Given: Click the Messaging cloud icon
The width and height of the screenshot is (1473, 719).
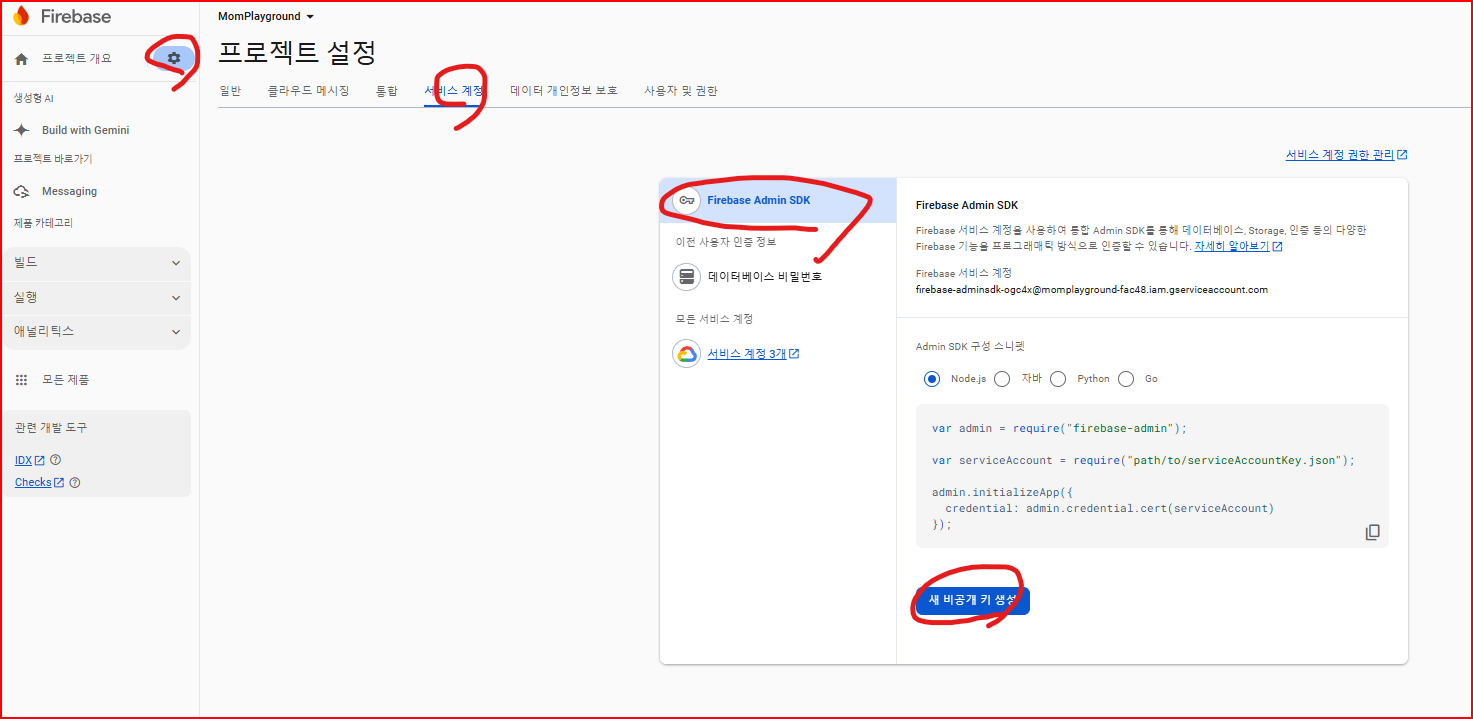Looking at the screenshot, I should click(x=21, y=191).
